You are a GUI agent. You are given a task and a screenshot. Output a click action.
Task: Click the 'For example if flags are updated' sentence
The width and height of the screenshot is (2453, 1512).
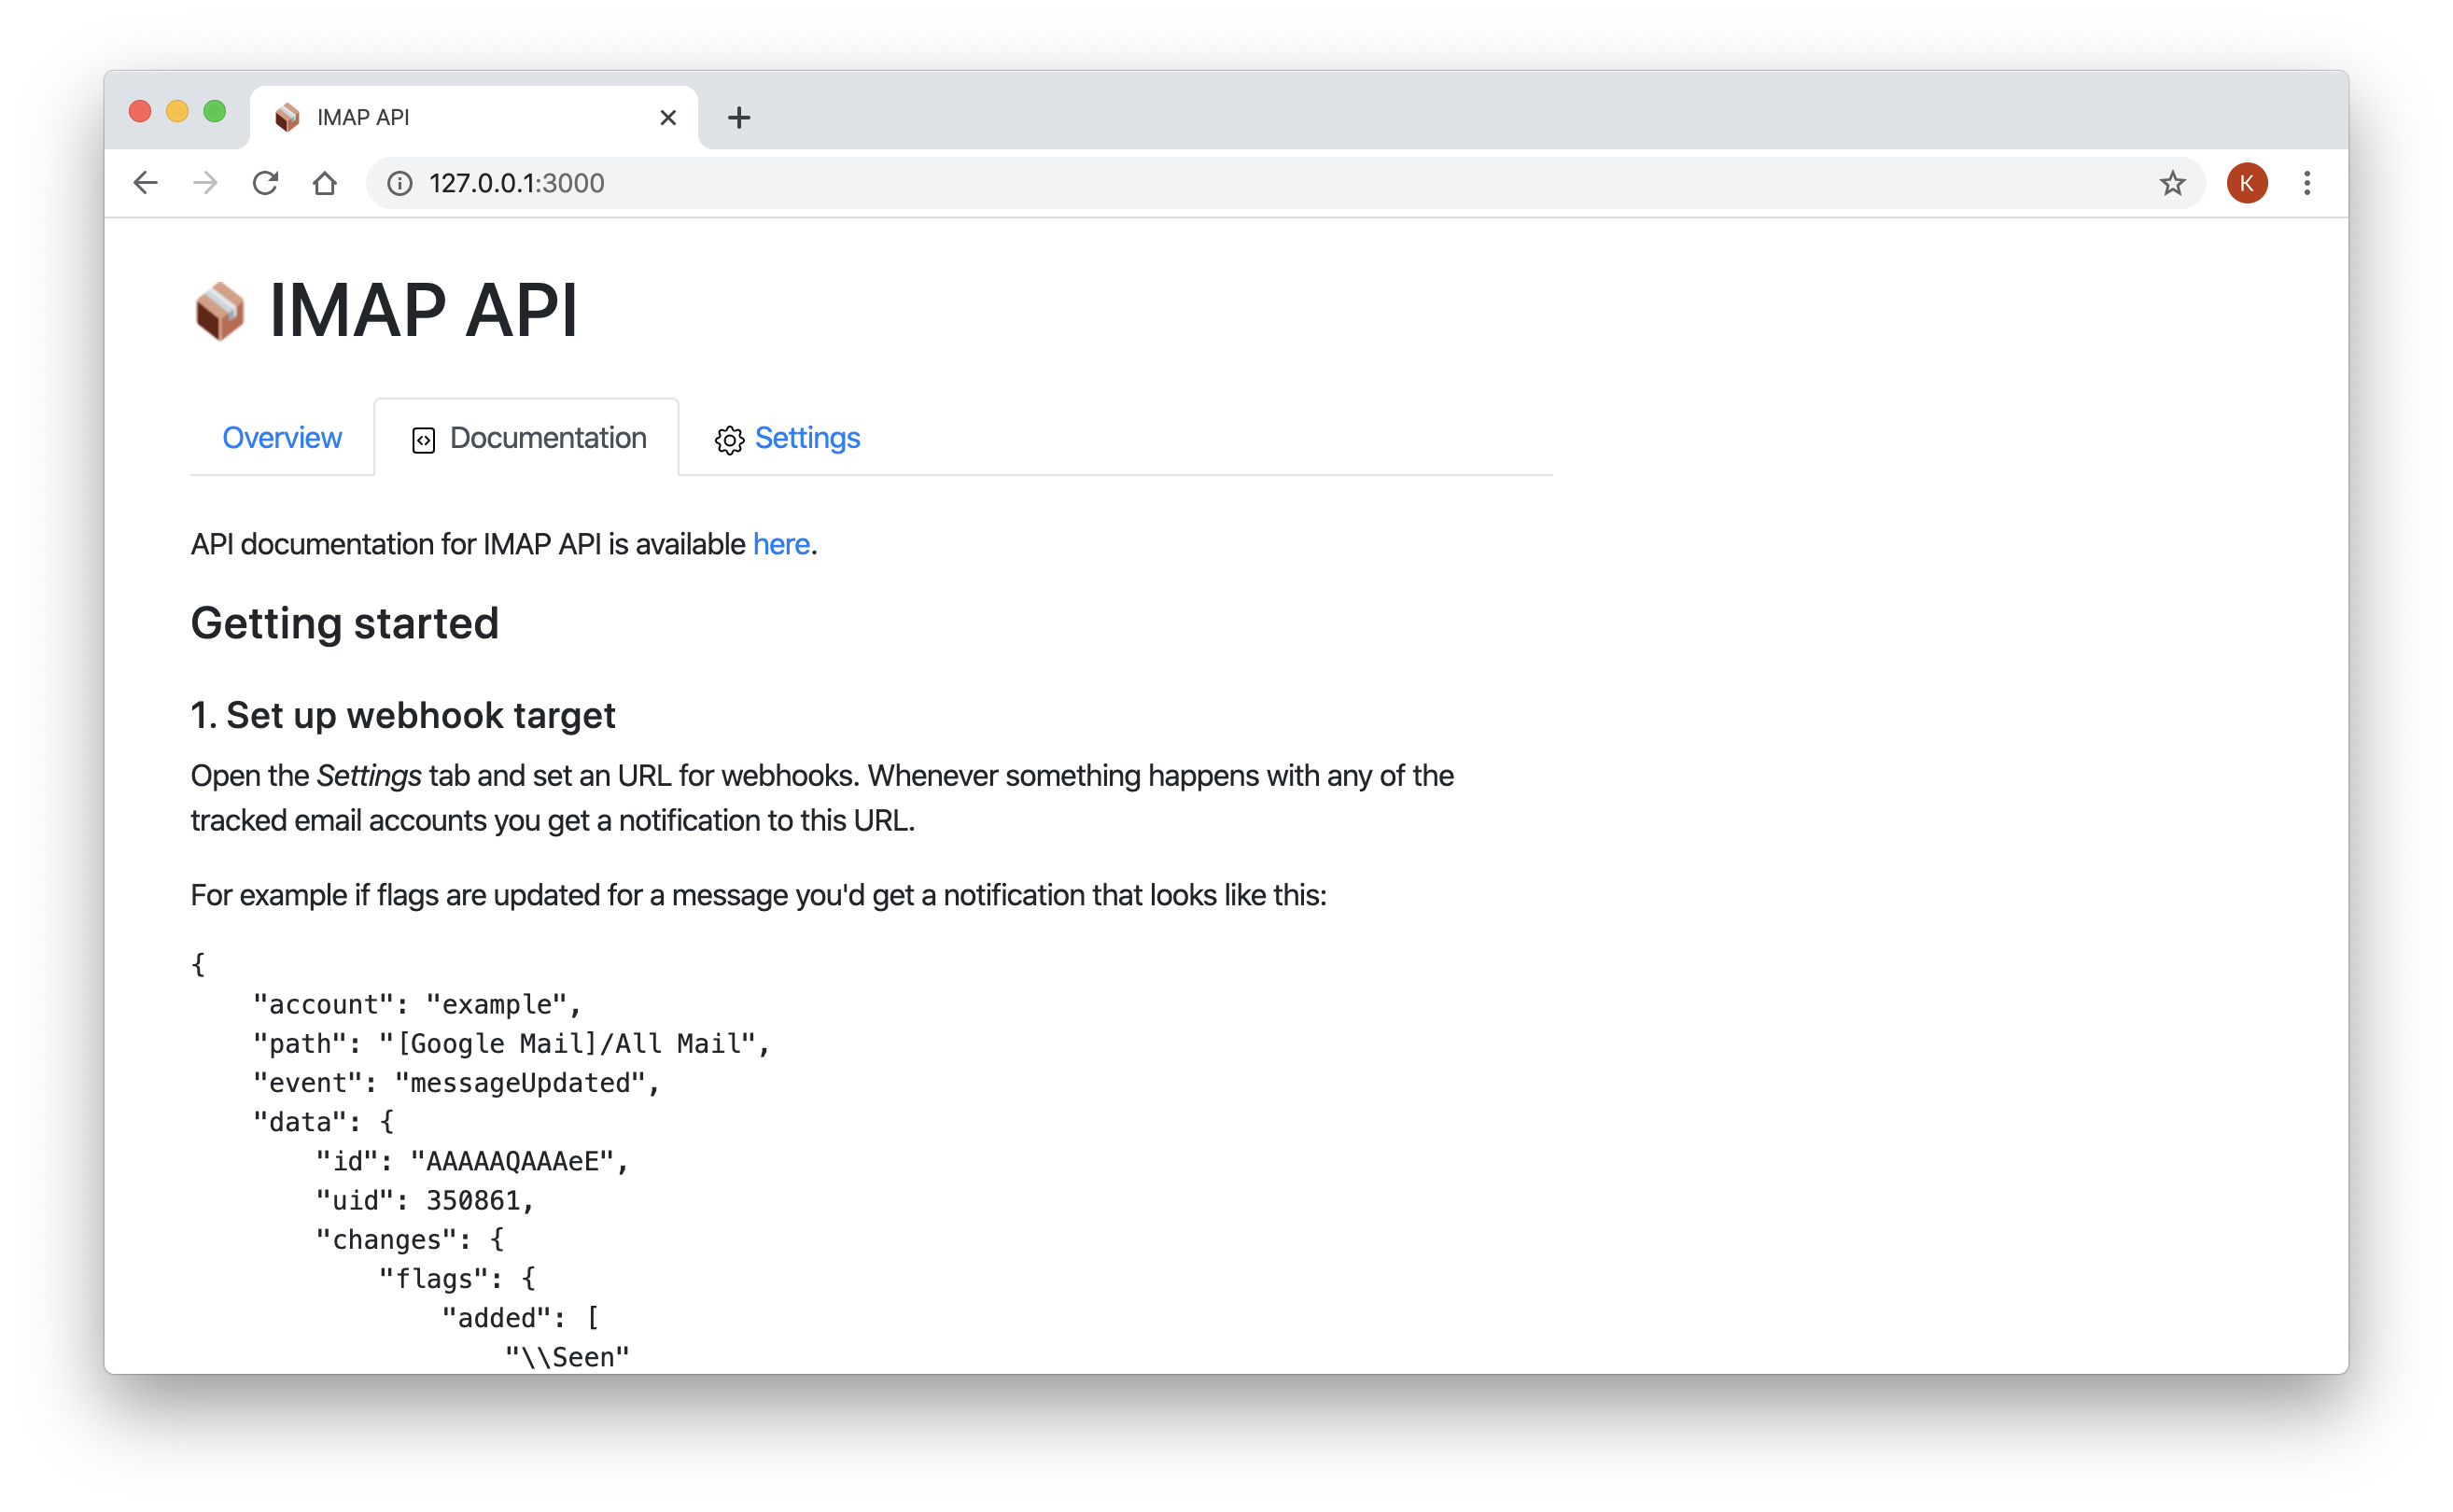point(758,895)
